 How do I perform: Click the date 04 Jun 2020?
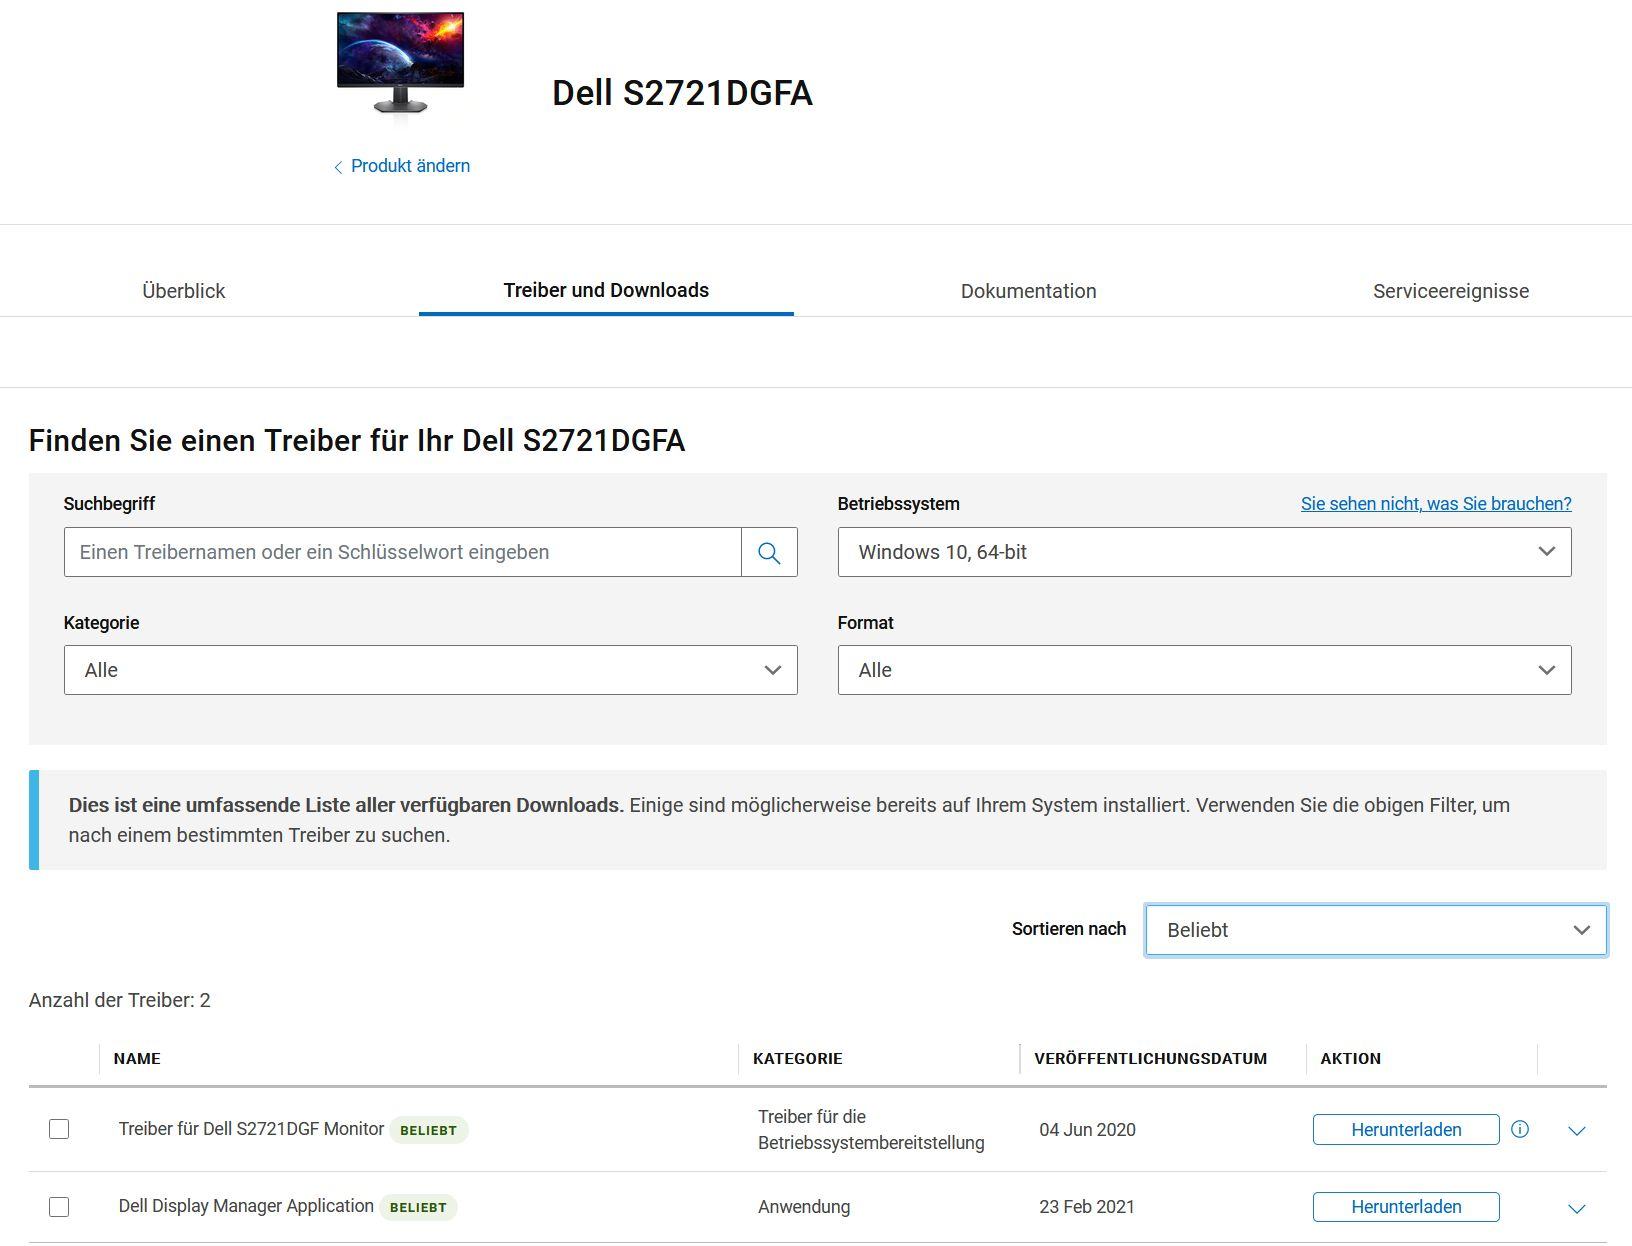1087,1130
